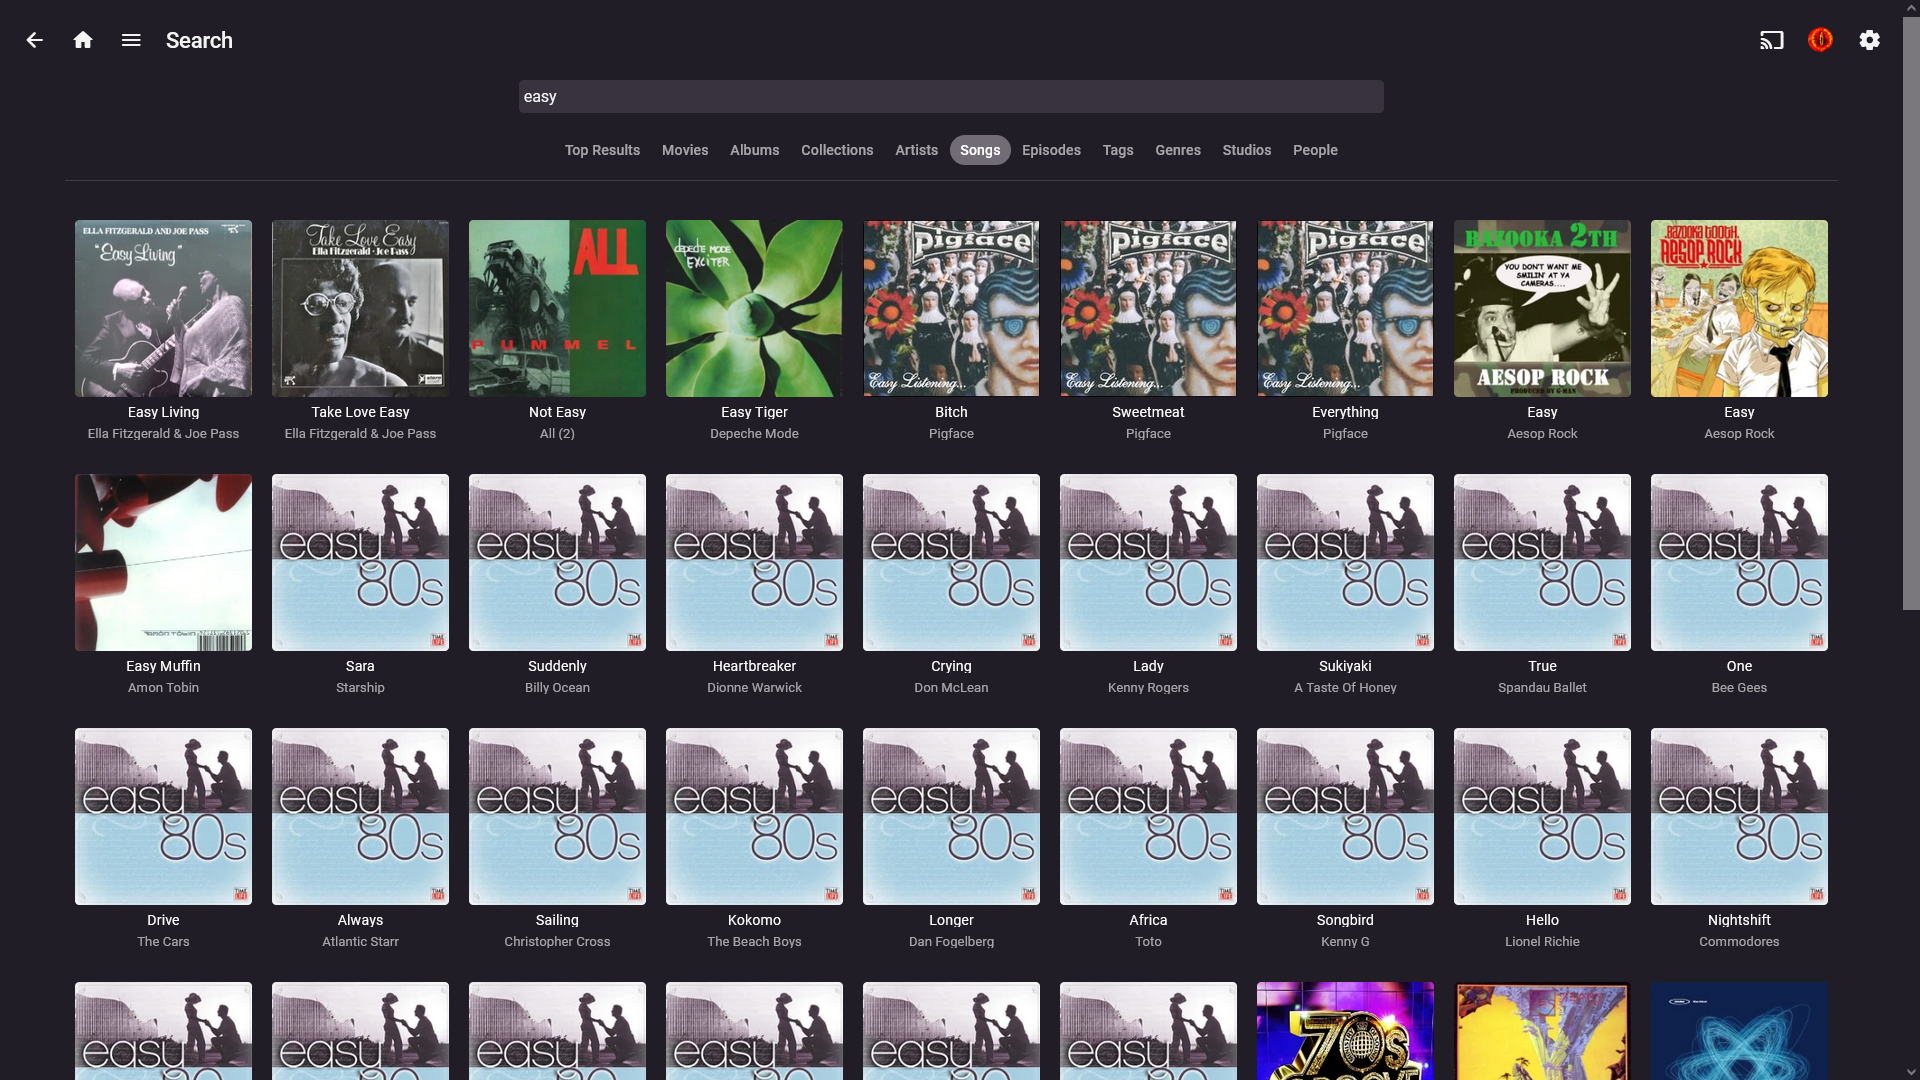This screenshot has width=1920, height=1080.
Task: Show only People results
Action: [1315, 150]
